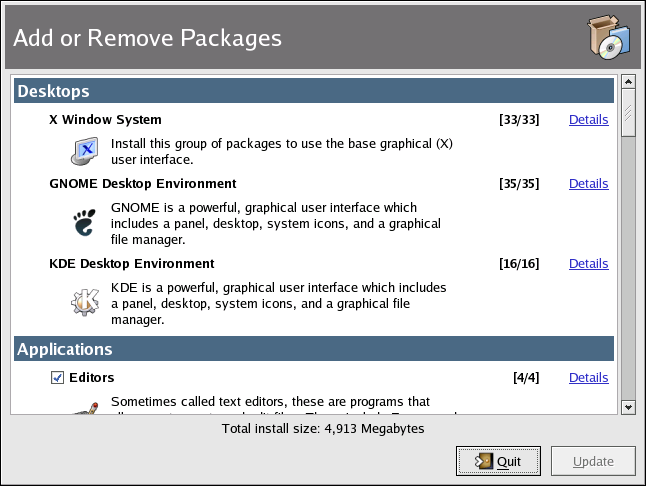
Task: Click the GNOME footprint icon
Action: click(x=85, y=222)
